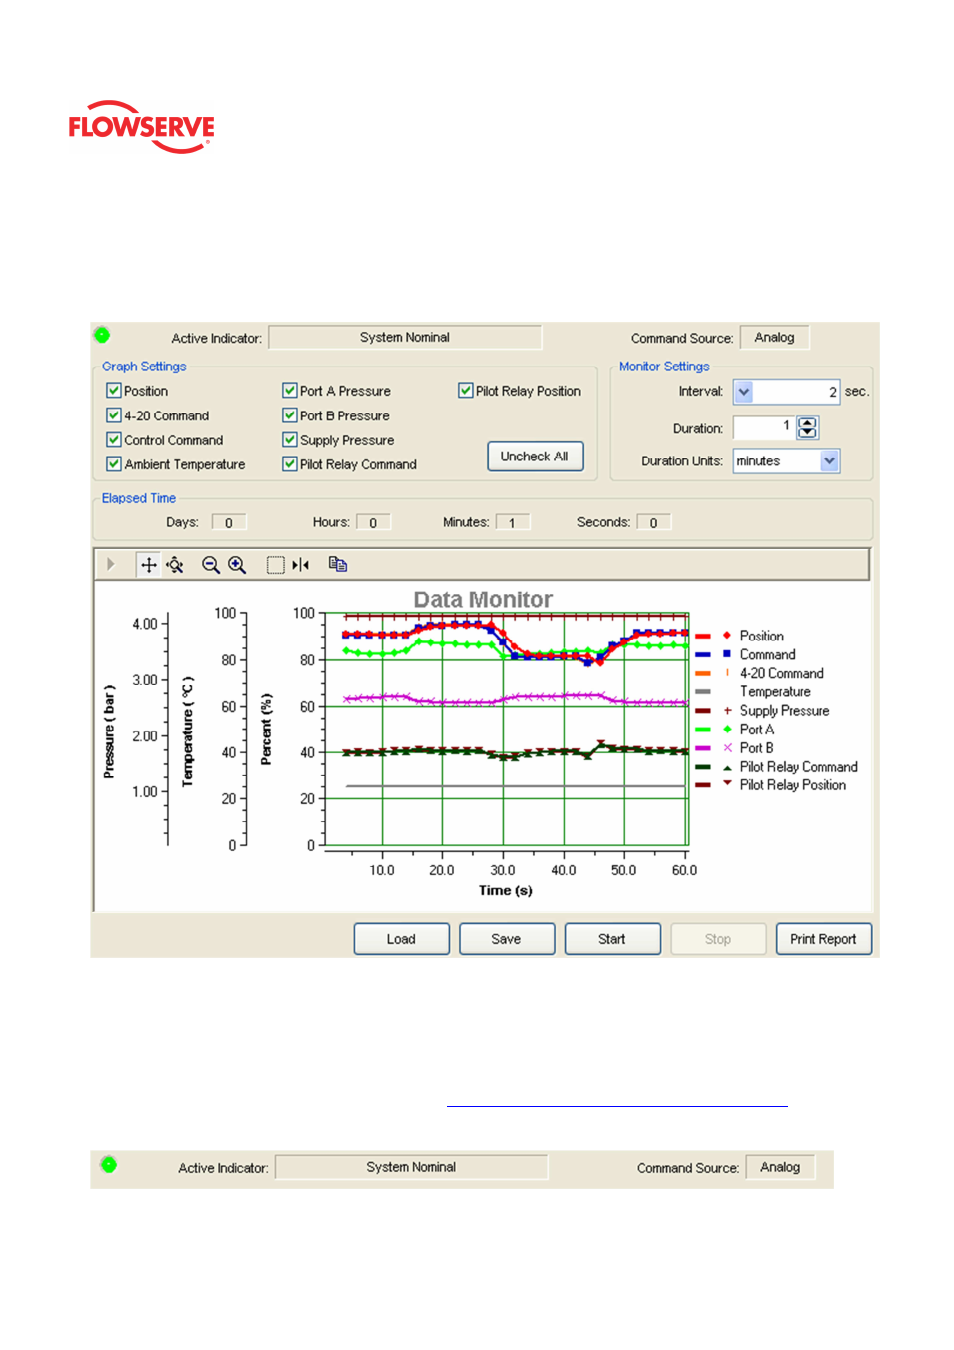Select the dashed zoom box tool
This screenshot has width=954, height=1350.
click(275, 565)
